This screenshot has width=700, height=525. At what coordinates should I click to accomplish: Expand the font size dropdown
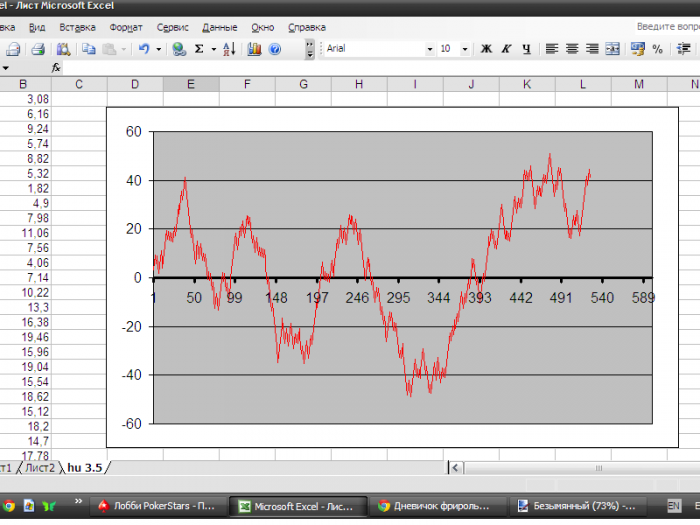pos(466,48)
